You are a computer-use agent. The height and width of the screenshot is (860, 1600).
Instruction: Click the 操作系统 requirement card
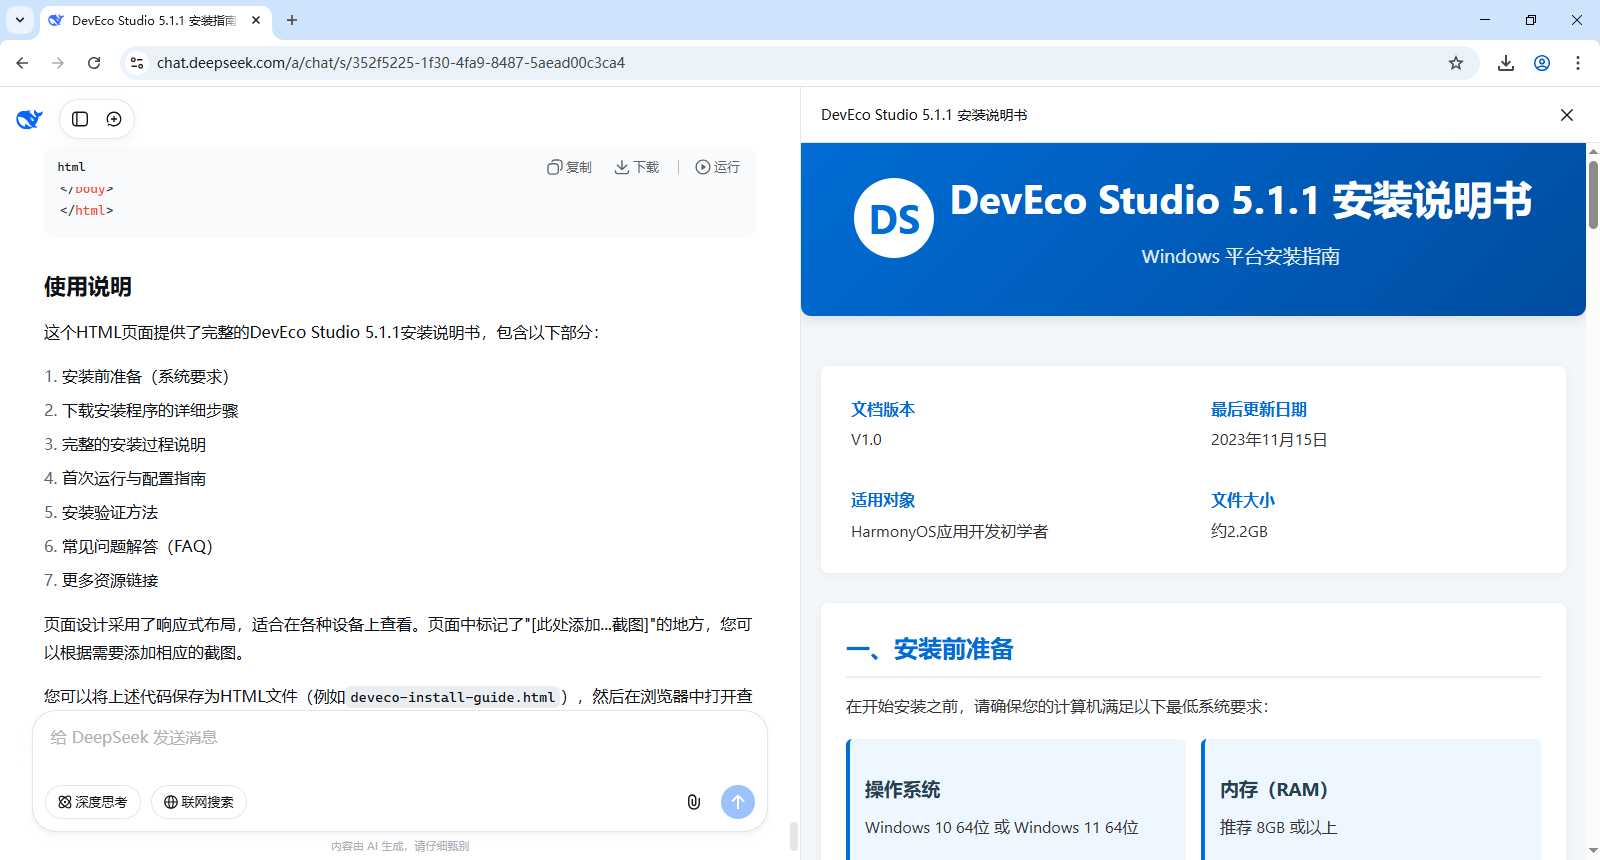pyautogui.click(x=1016, y=799)
